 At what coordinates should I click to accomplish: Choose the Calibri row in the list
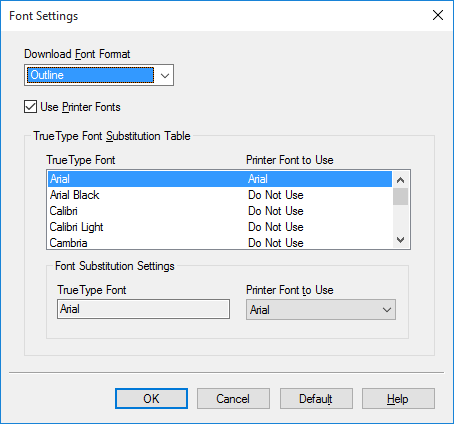(x=220, y=211)
